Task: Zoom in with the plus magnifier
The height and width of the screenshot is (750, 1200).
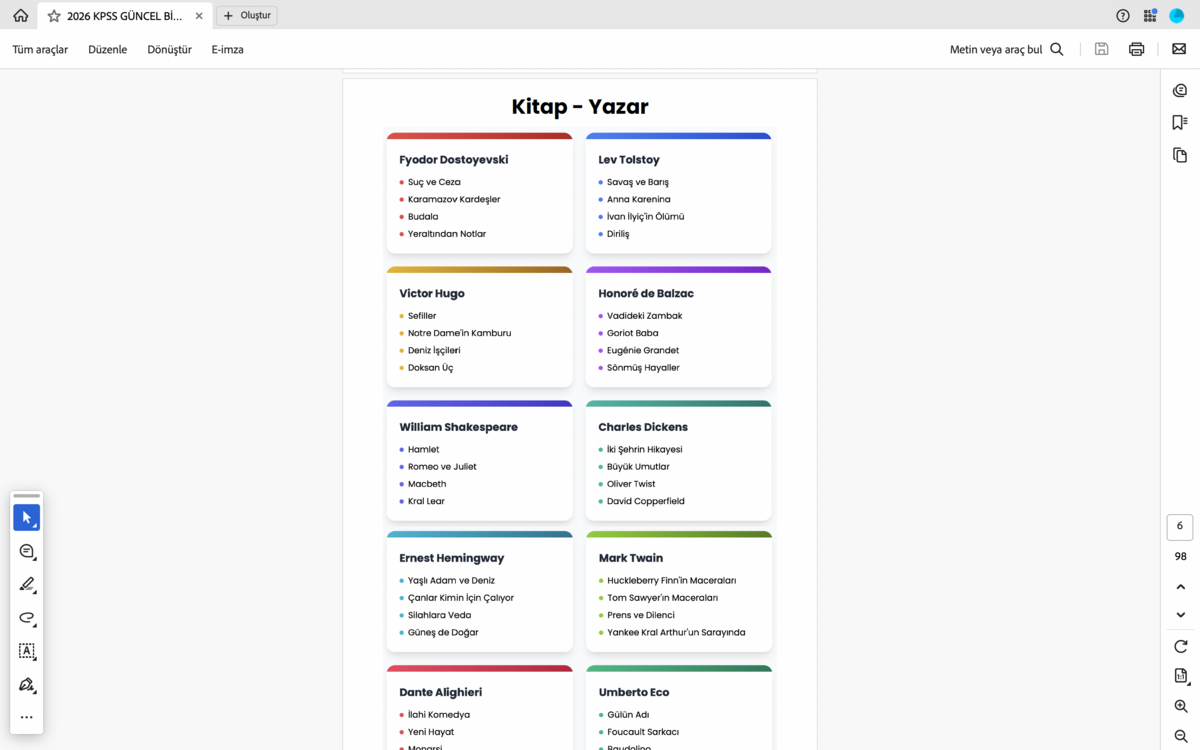Action: [x=1180, y=706]
